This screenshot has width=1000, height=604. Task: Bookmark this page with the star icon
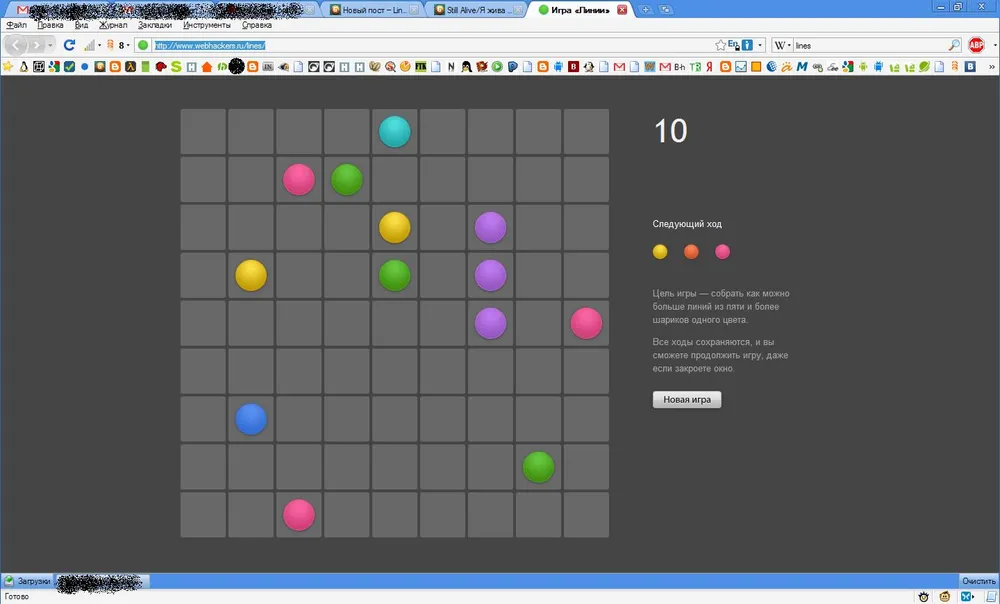point(720,45)
